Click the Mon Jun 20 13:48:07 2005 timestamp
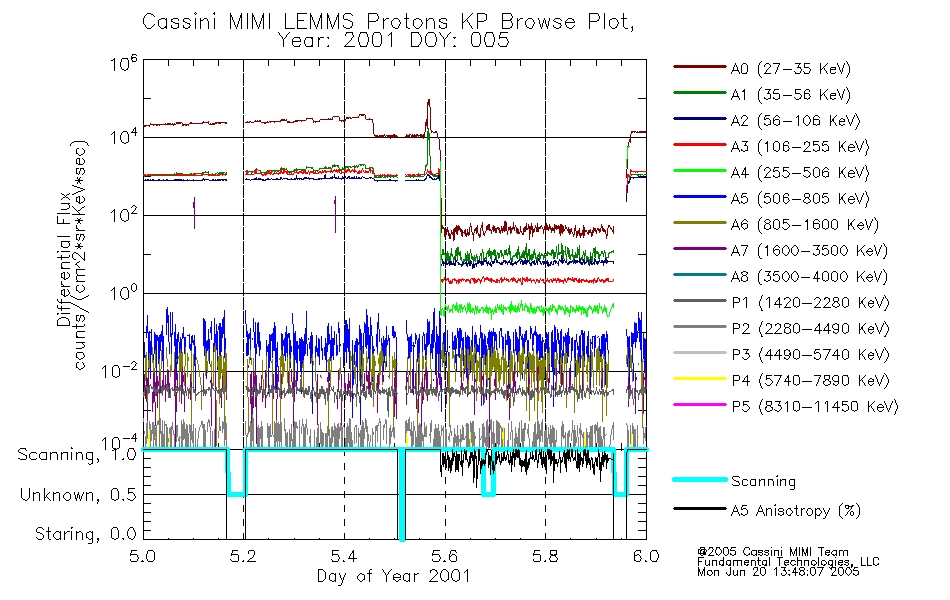Screen dimensions: 950x600 tap(778, 572)
